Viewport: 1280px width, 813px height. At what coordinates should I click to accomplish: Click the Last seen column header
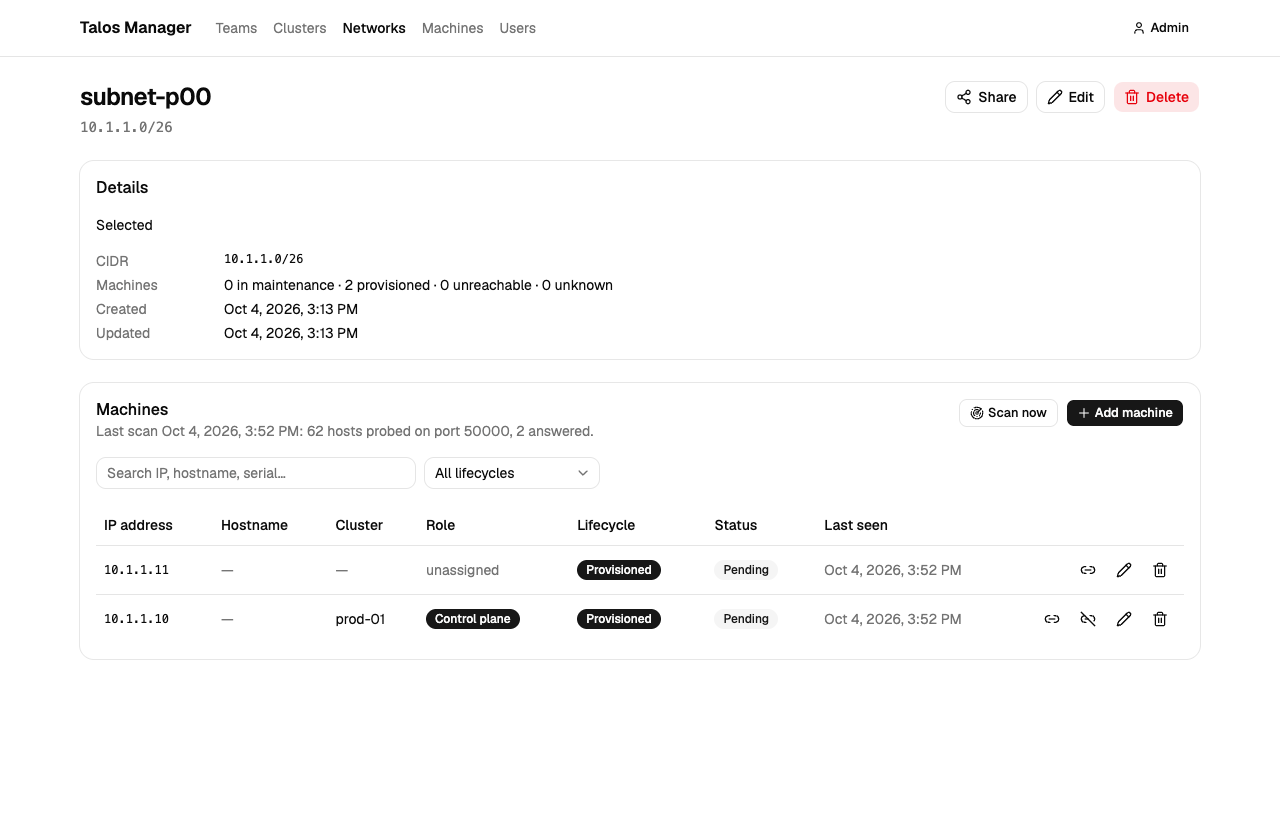point(856,525)
